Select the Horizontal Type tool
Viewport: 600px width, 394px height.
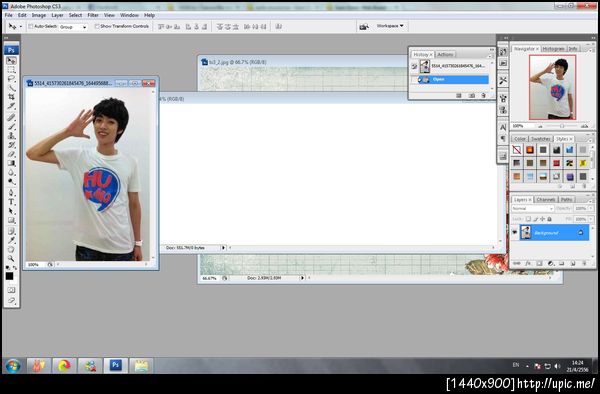11,202
